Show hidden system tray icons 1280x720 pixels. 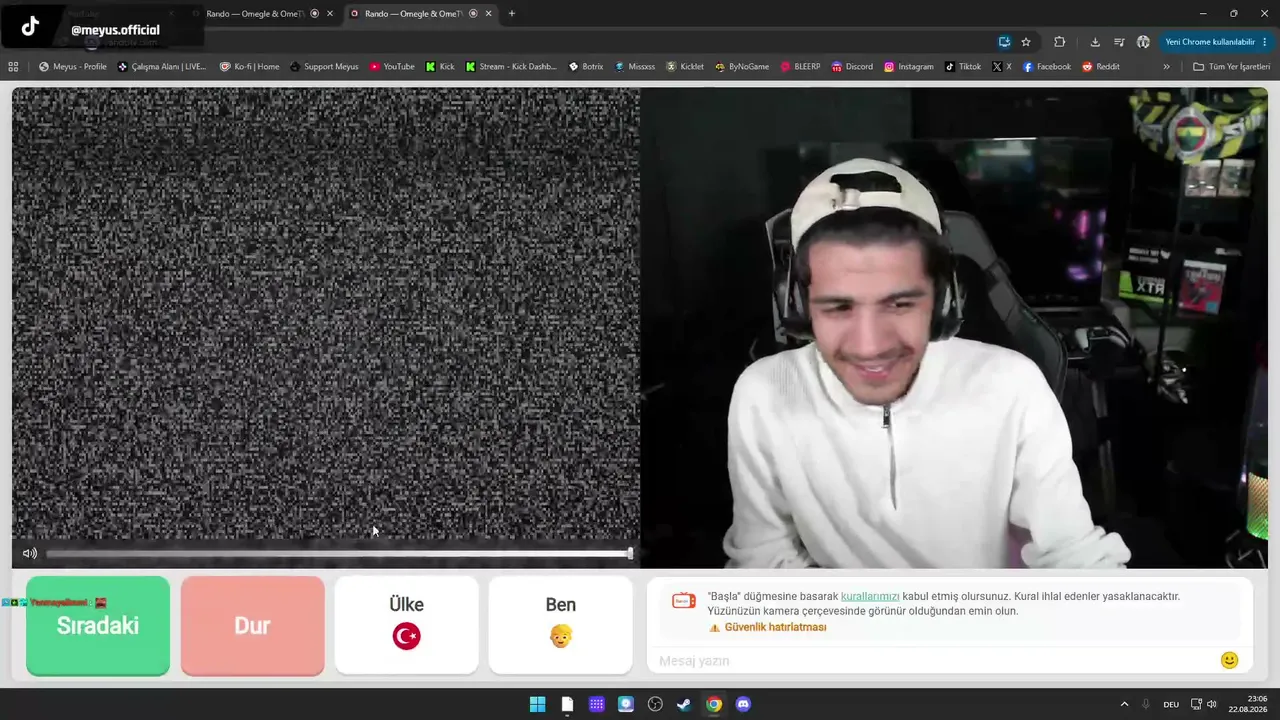pos(1124,704)
